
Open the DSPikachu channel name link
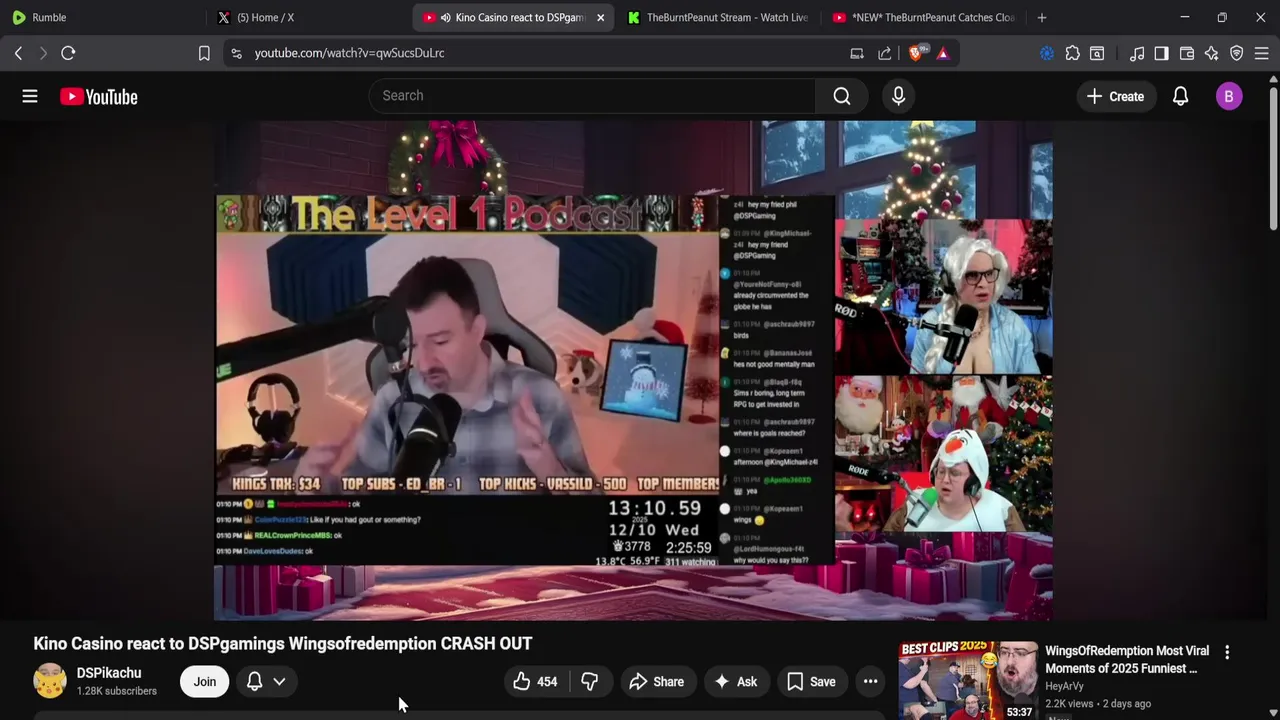coord(109,673)
